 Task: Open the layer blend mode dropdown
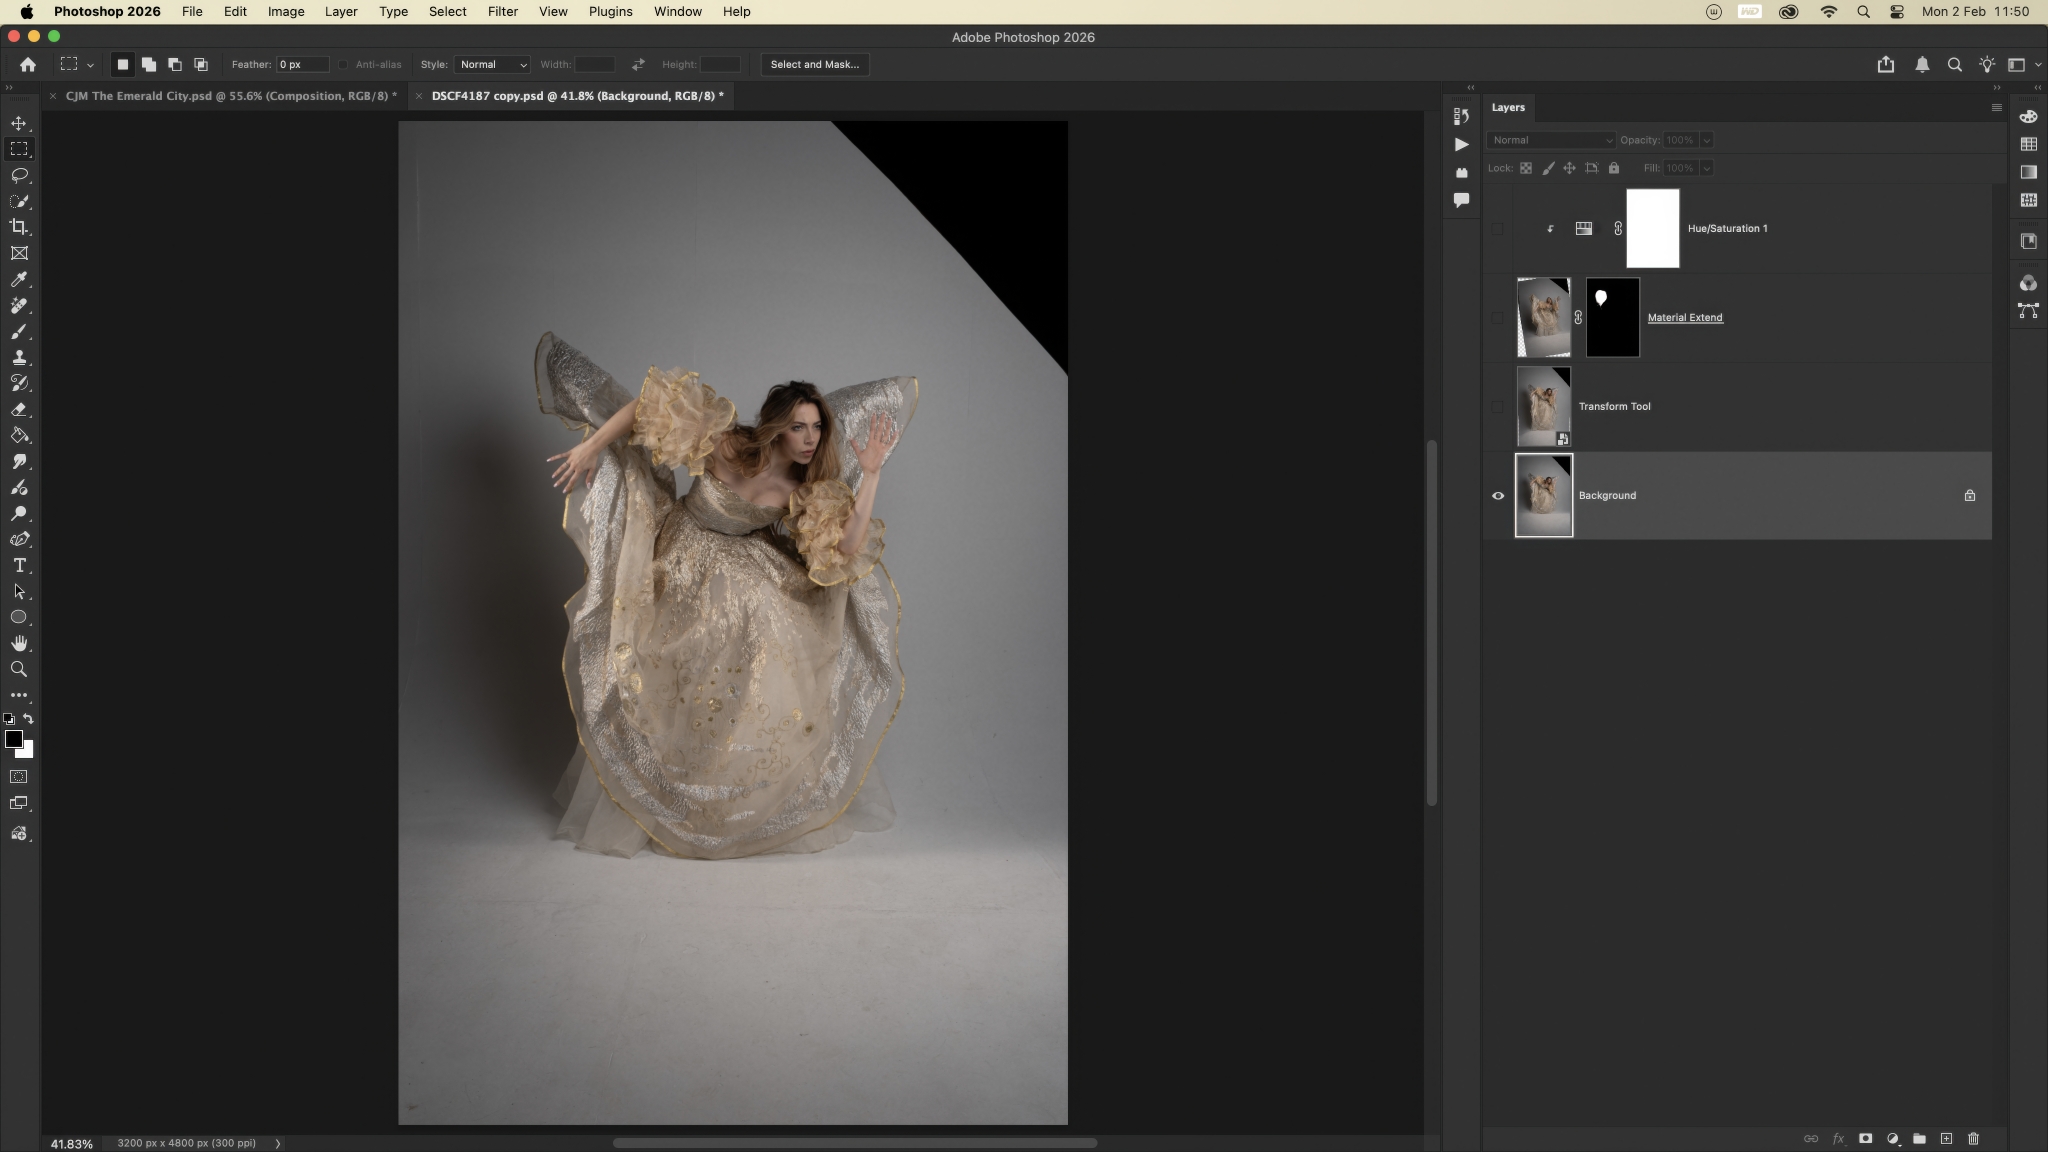1550,140
